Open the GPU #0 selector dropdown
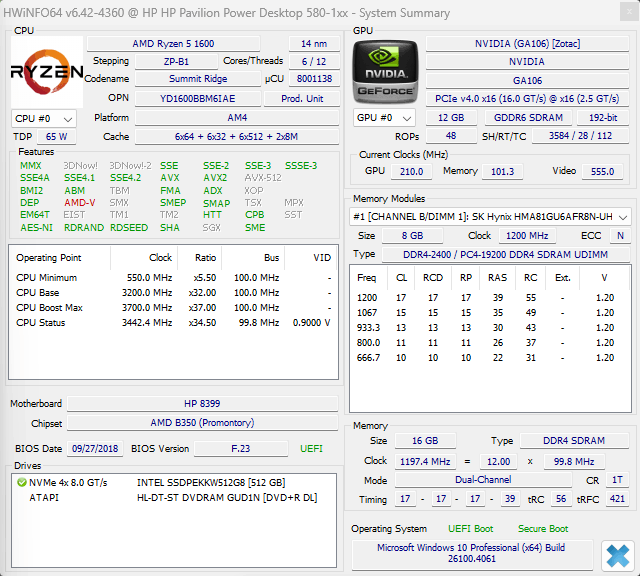Image resolution: width=640 pixels, height=576 pixels. coord(384,118)
